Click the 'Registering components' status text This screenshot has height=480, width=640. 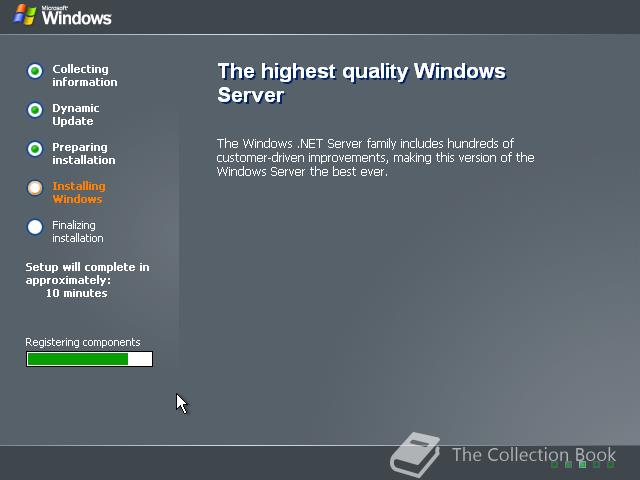point(83,342)
